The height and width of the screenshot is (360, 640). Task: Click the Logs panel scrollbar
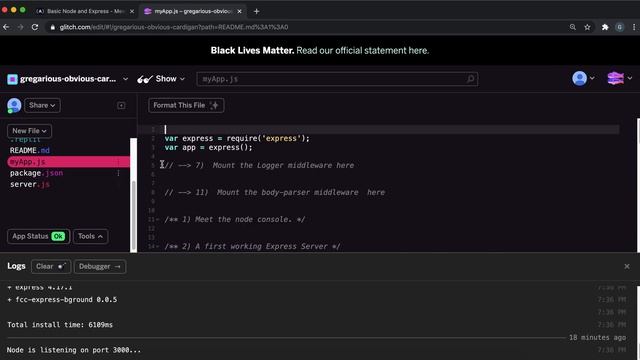click(x=638, y=322)
